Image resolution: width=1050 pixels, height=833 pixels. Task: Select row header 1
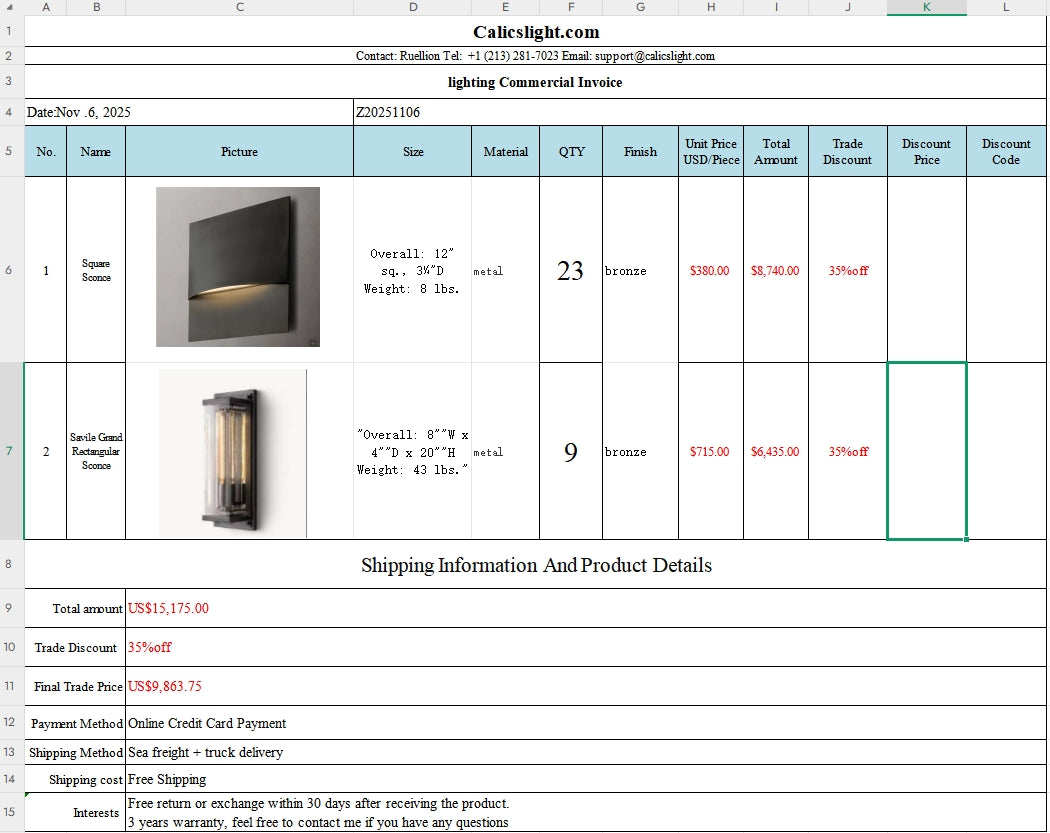(9, 31)
